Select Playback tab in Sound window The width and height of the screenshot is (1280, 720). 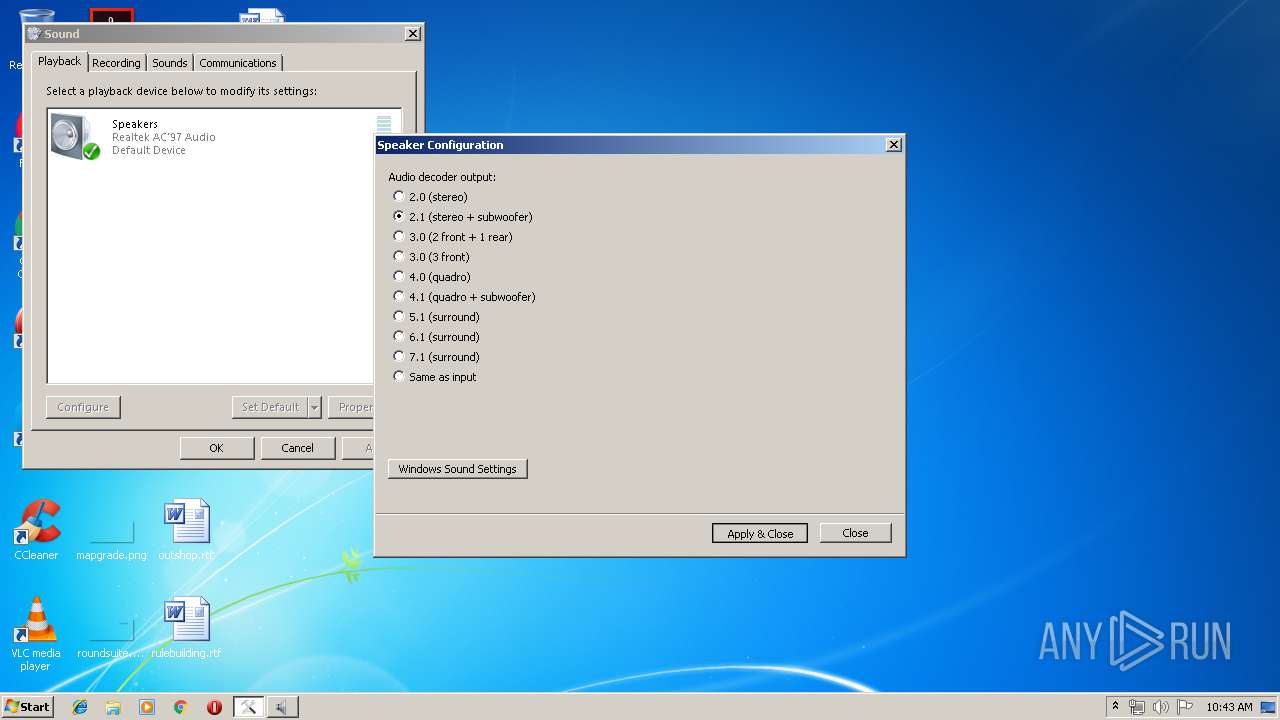click(59, 61)
